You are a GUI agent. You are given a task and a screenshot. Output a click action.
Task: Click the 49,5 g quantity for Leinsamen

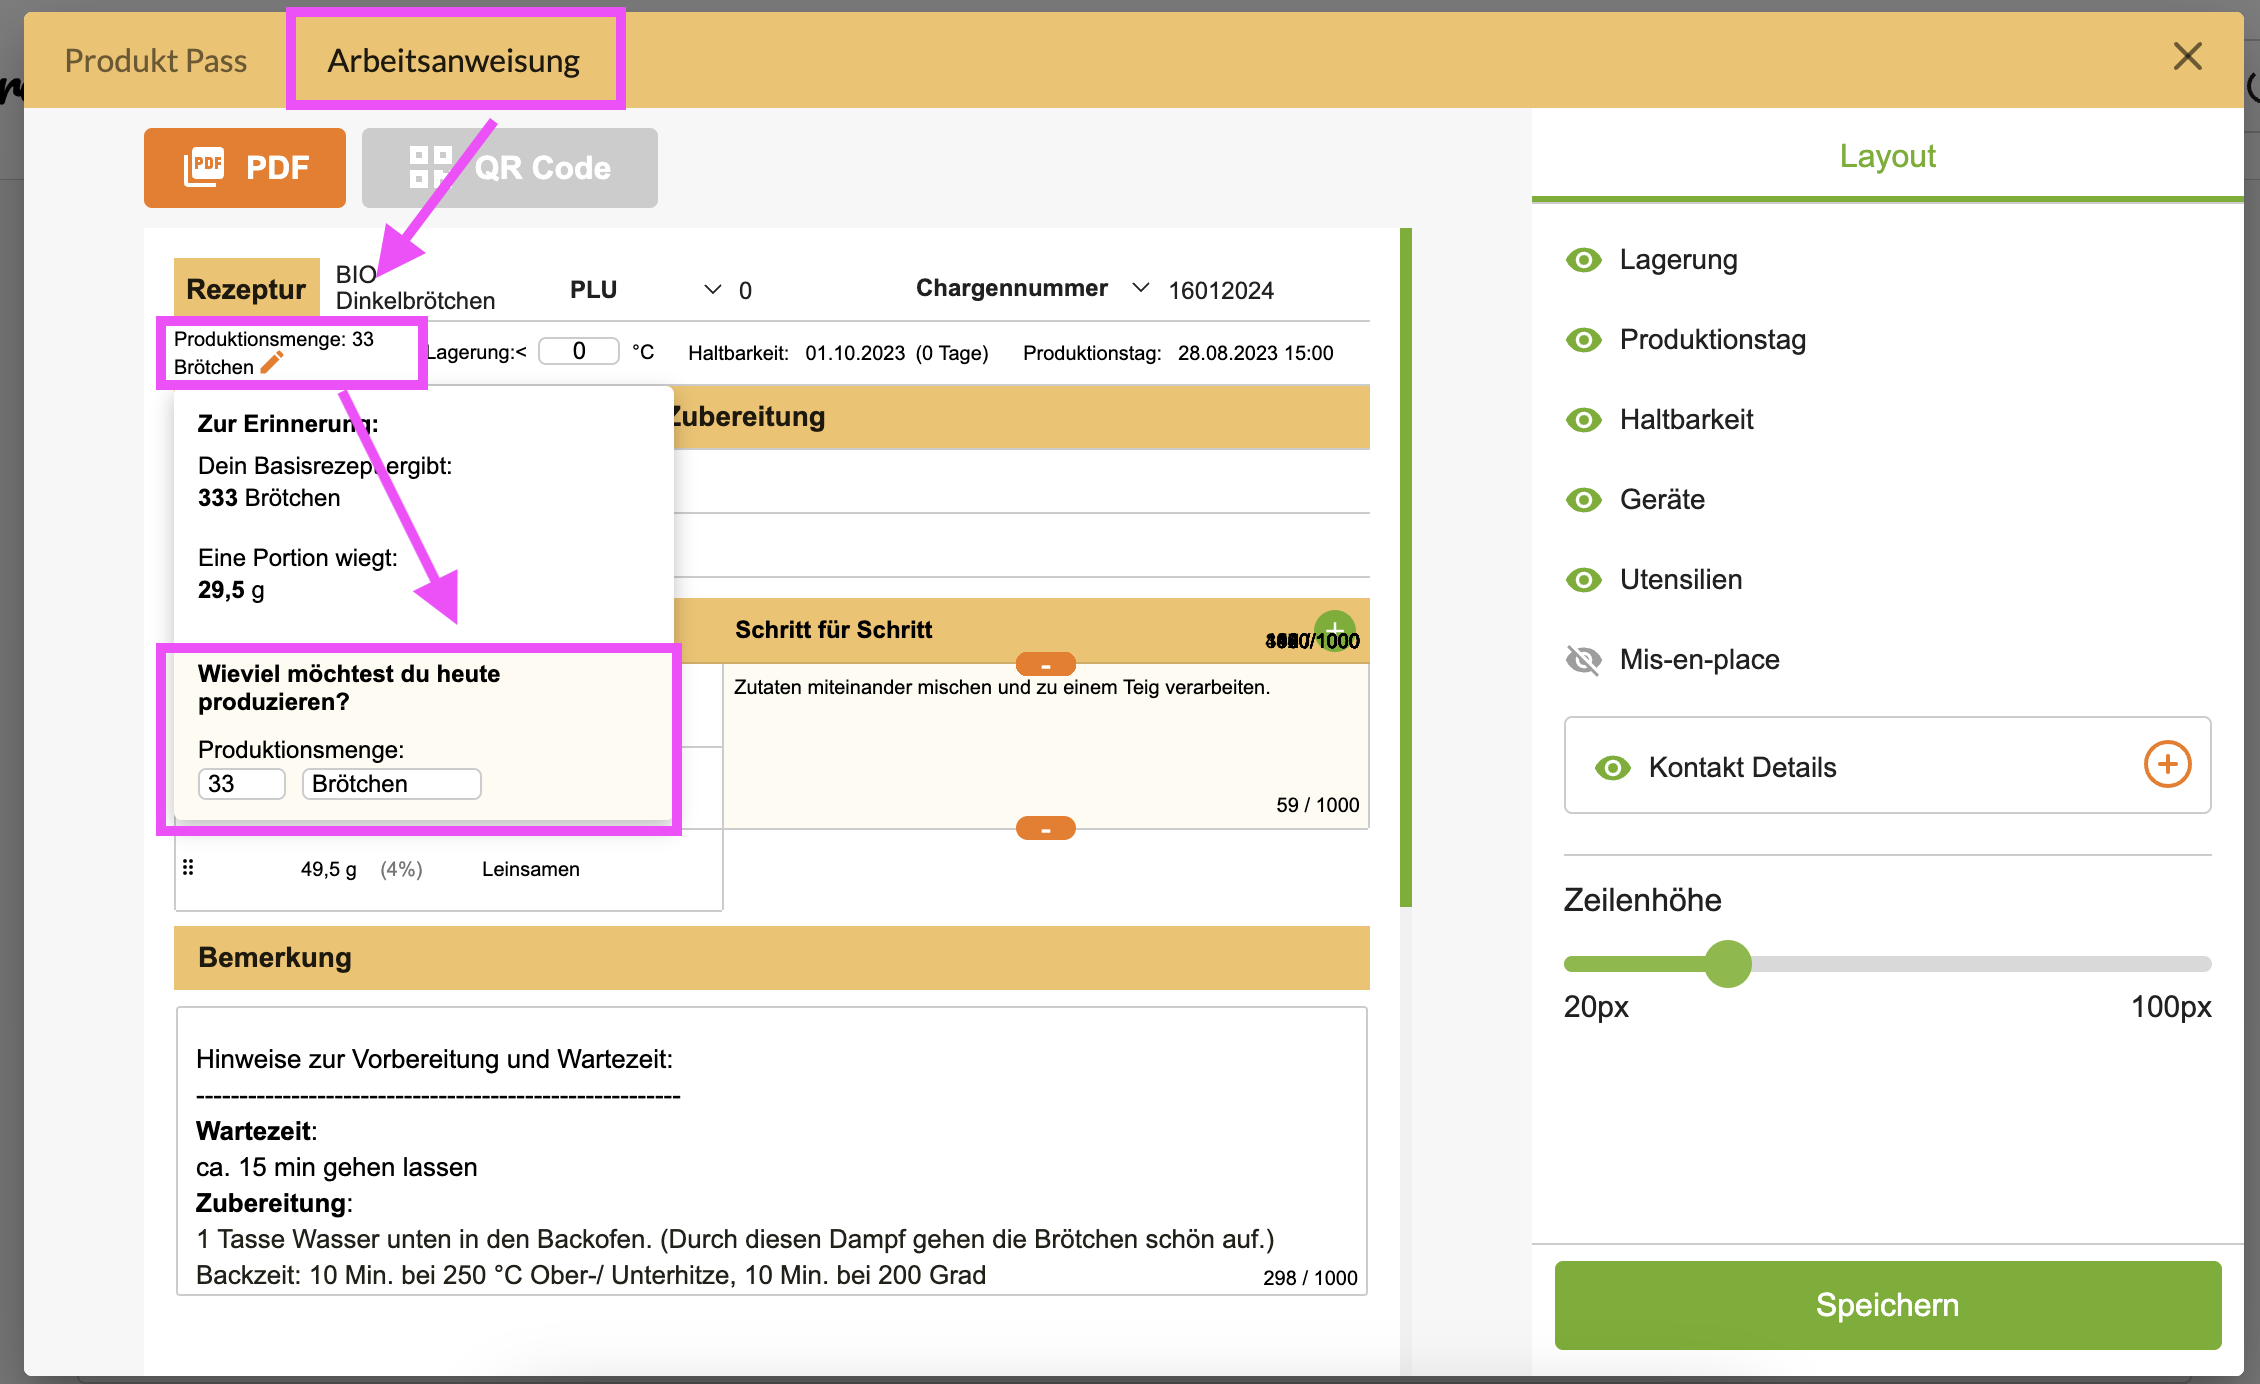pos(328,869)
